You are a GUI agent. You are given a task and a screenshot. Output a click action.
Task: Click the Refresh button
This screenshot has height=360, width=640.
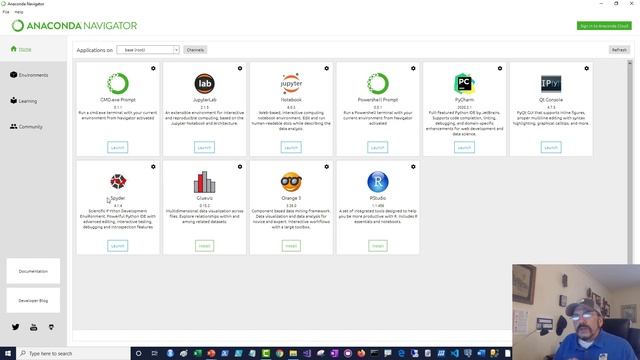pyautogui.click(x=619, y=50)
